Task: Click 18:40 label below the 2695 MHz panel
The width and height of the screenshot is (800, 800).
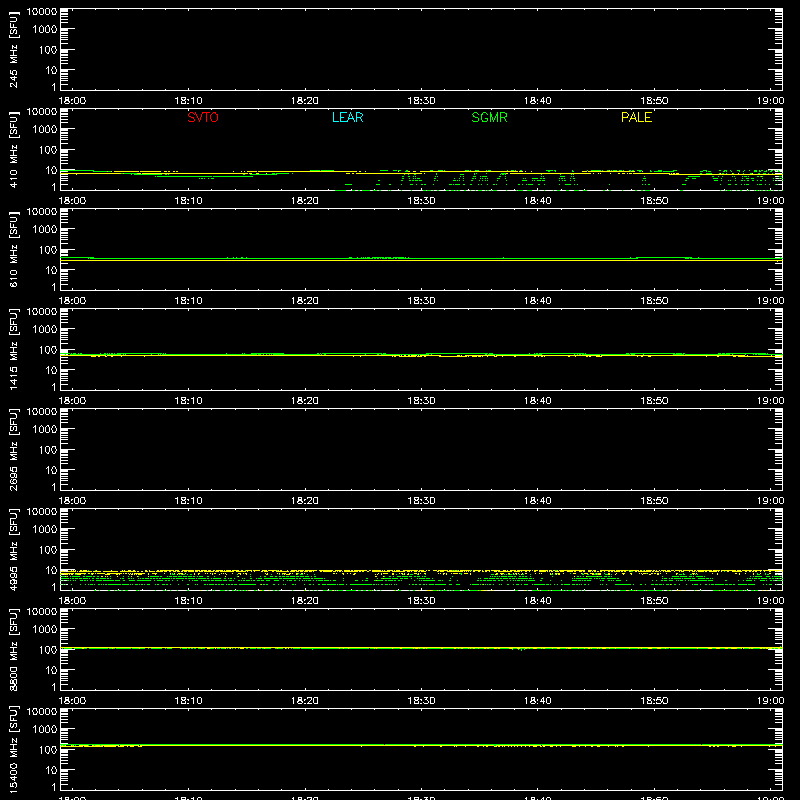Action: click(x=538, y=501)
